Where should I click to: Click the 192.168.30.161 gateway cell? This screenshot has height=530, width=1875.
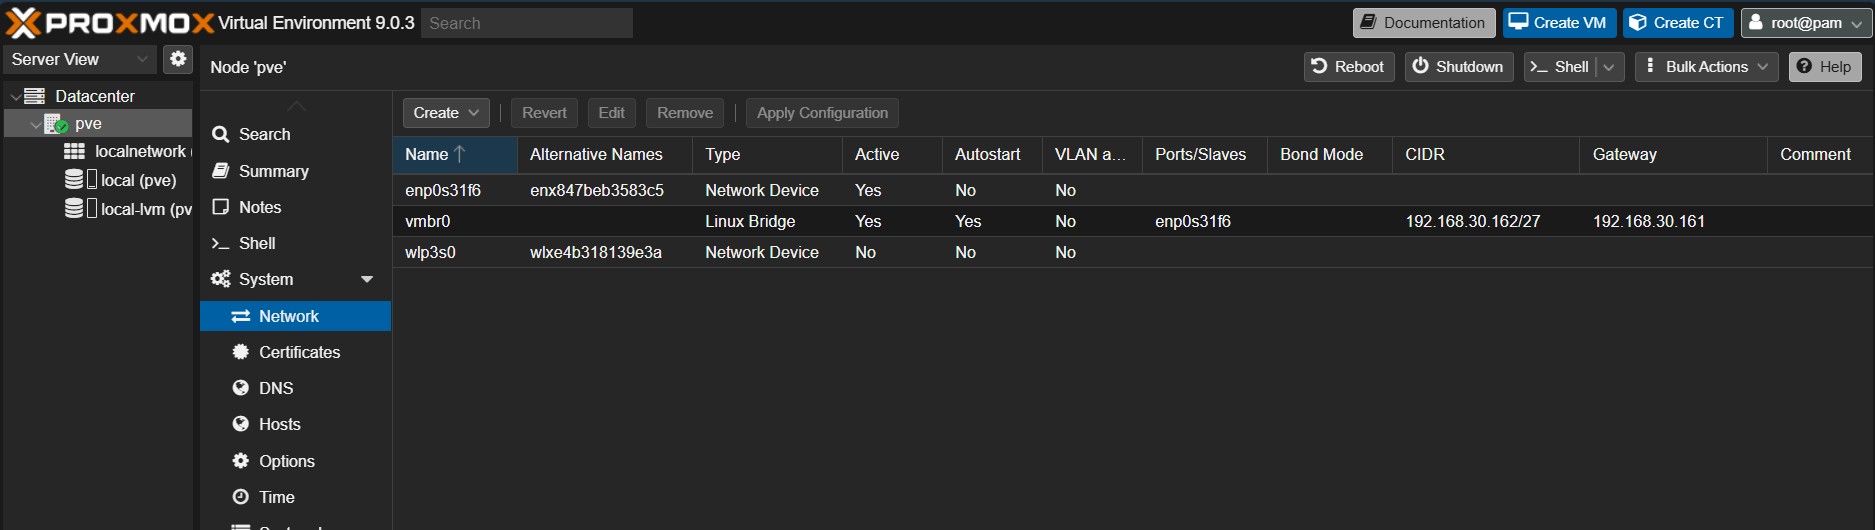pos(1648,221)
